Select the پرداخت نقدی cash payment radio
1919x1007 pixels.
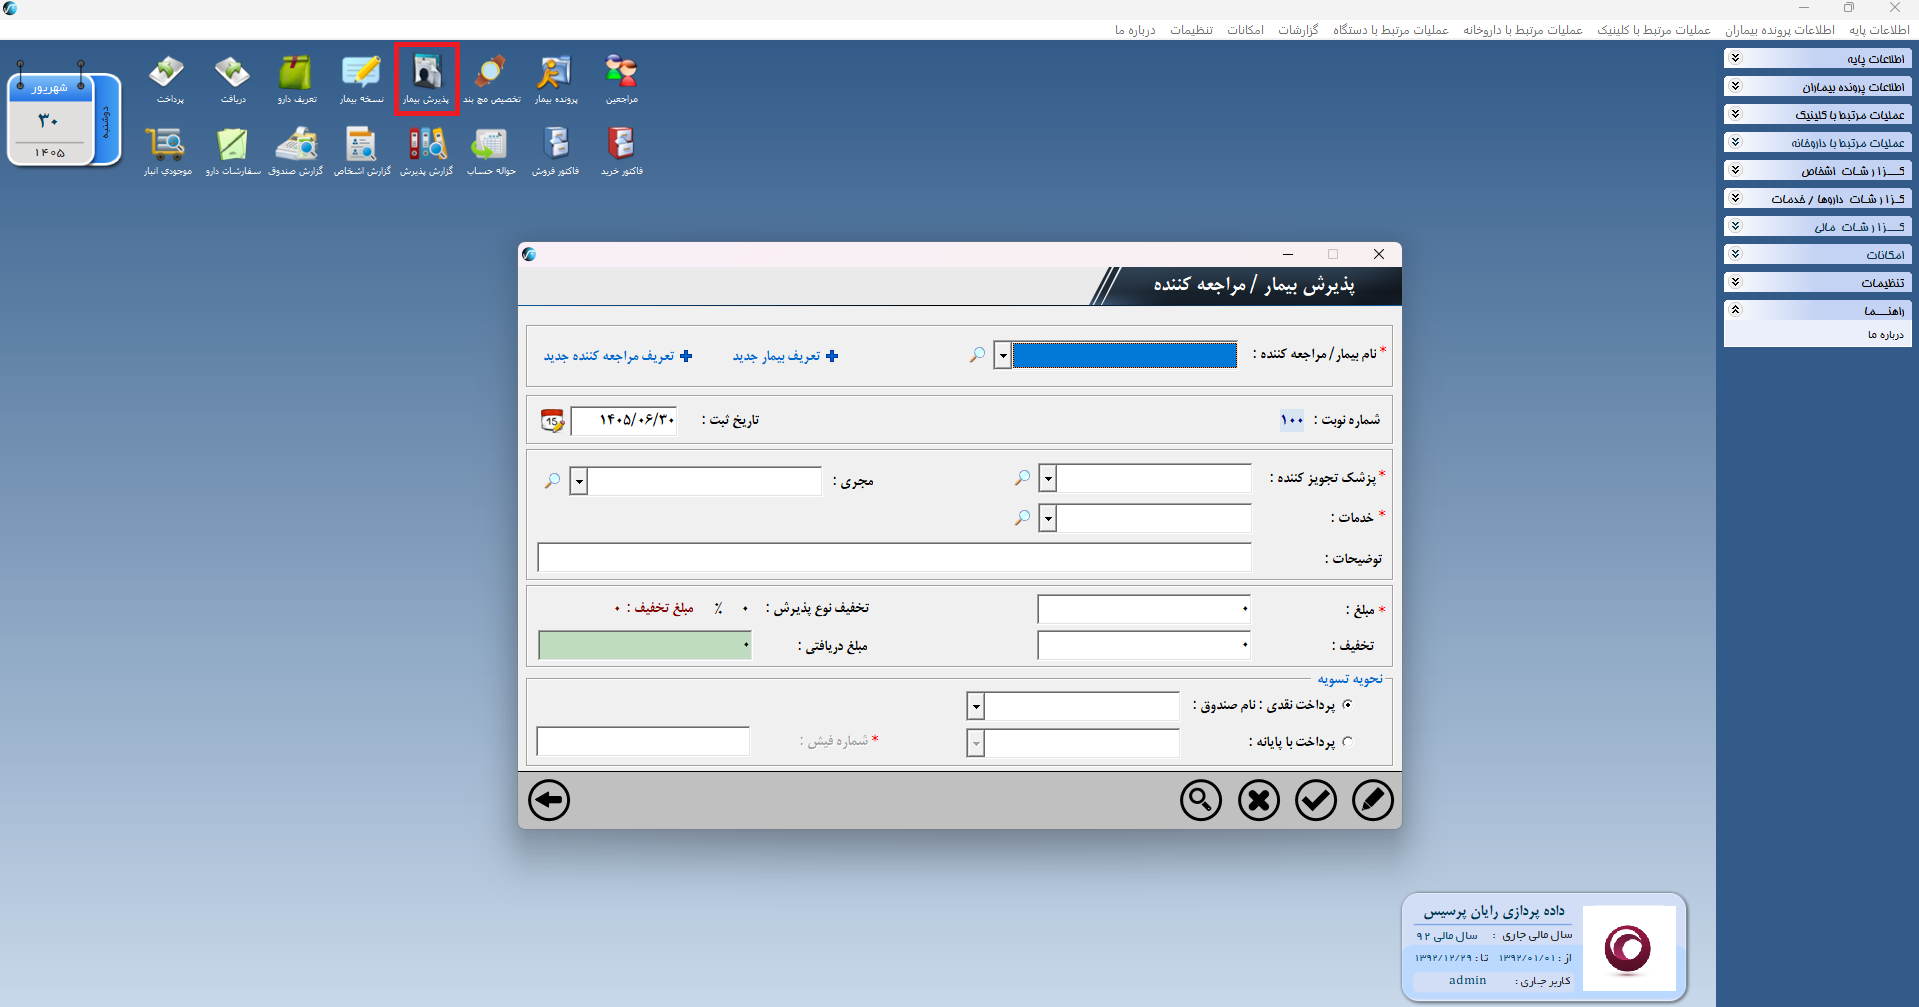click(1347, 705)
